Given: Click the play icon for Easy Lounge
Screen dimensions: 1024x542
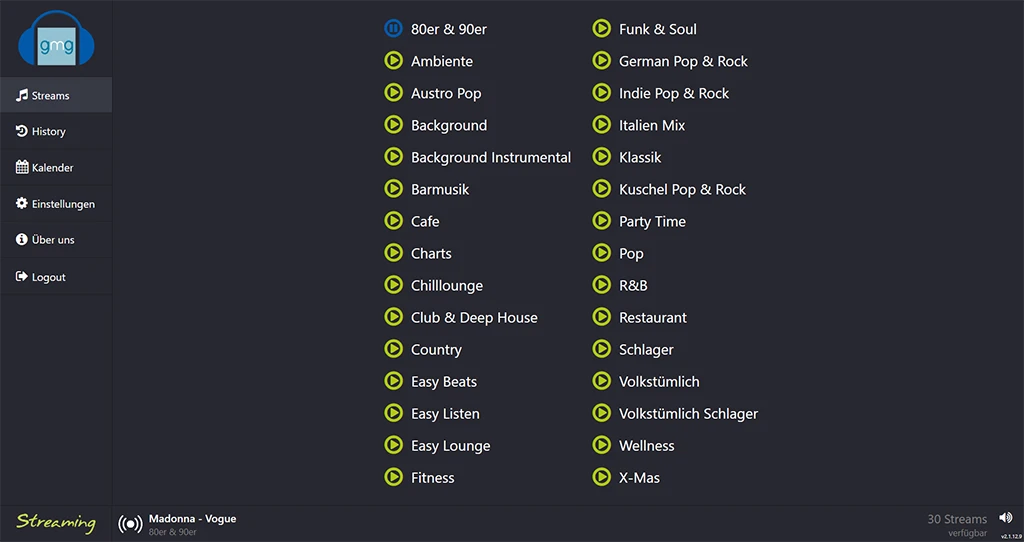Looking at the screenshot, I should (394, 445).
